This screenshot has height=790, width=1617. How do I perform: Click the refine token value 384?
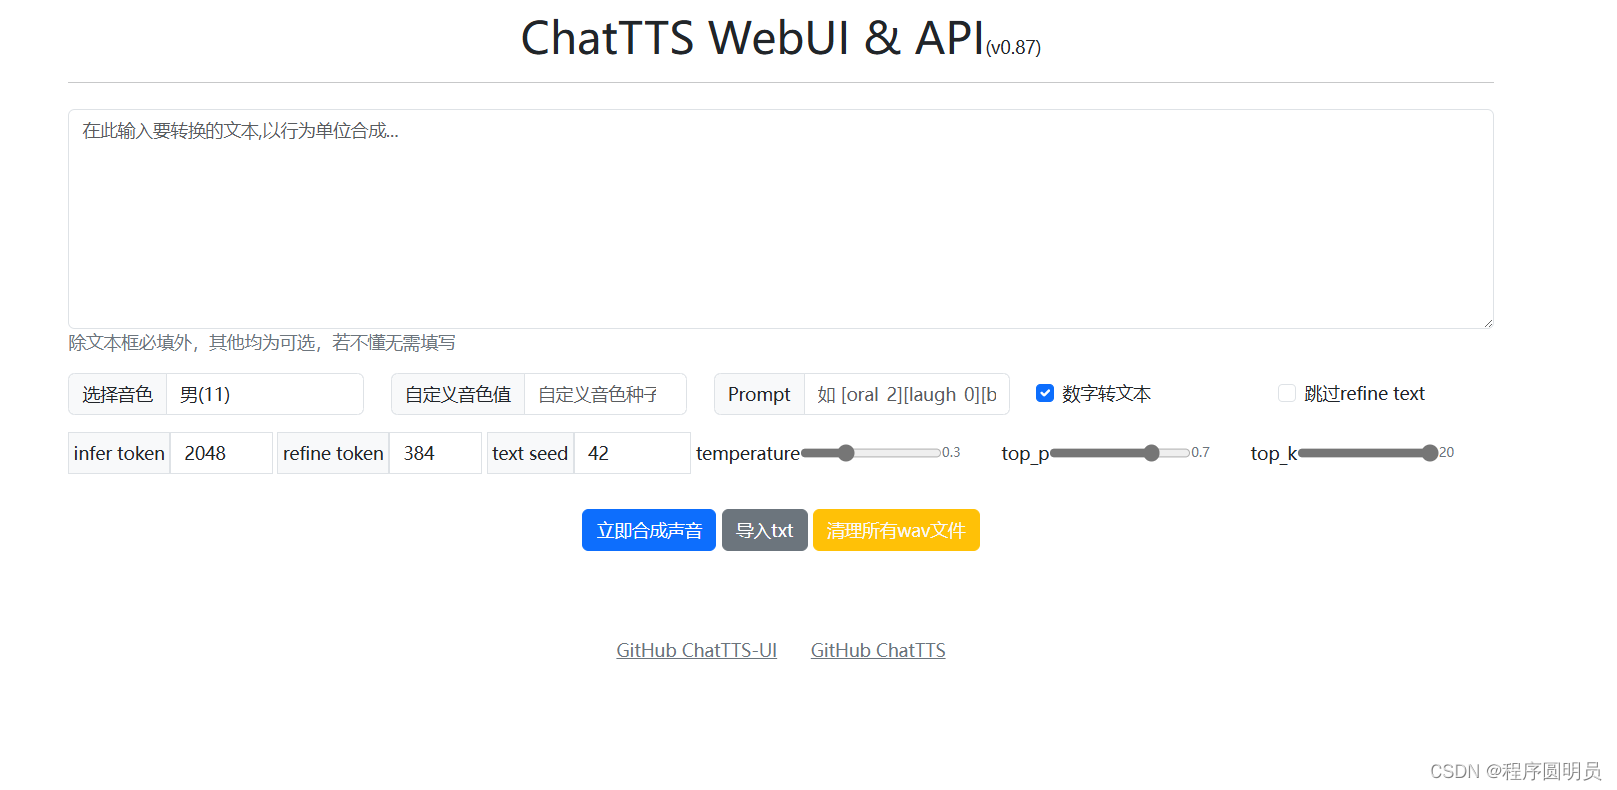click(435, 453)
